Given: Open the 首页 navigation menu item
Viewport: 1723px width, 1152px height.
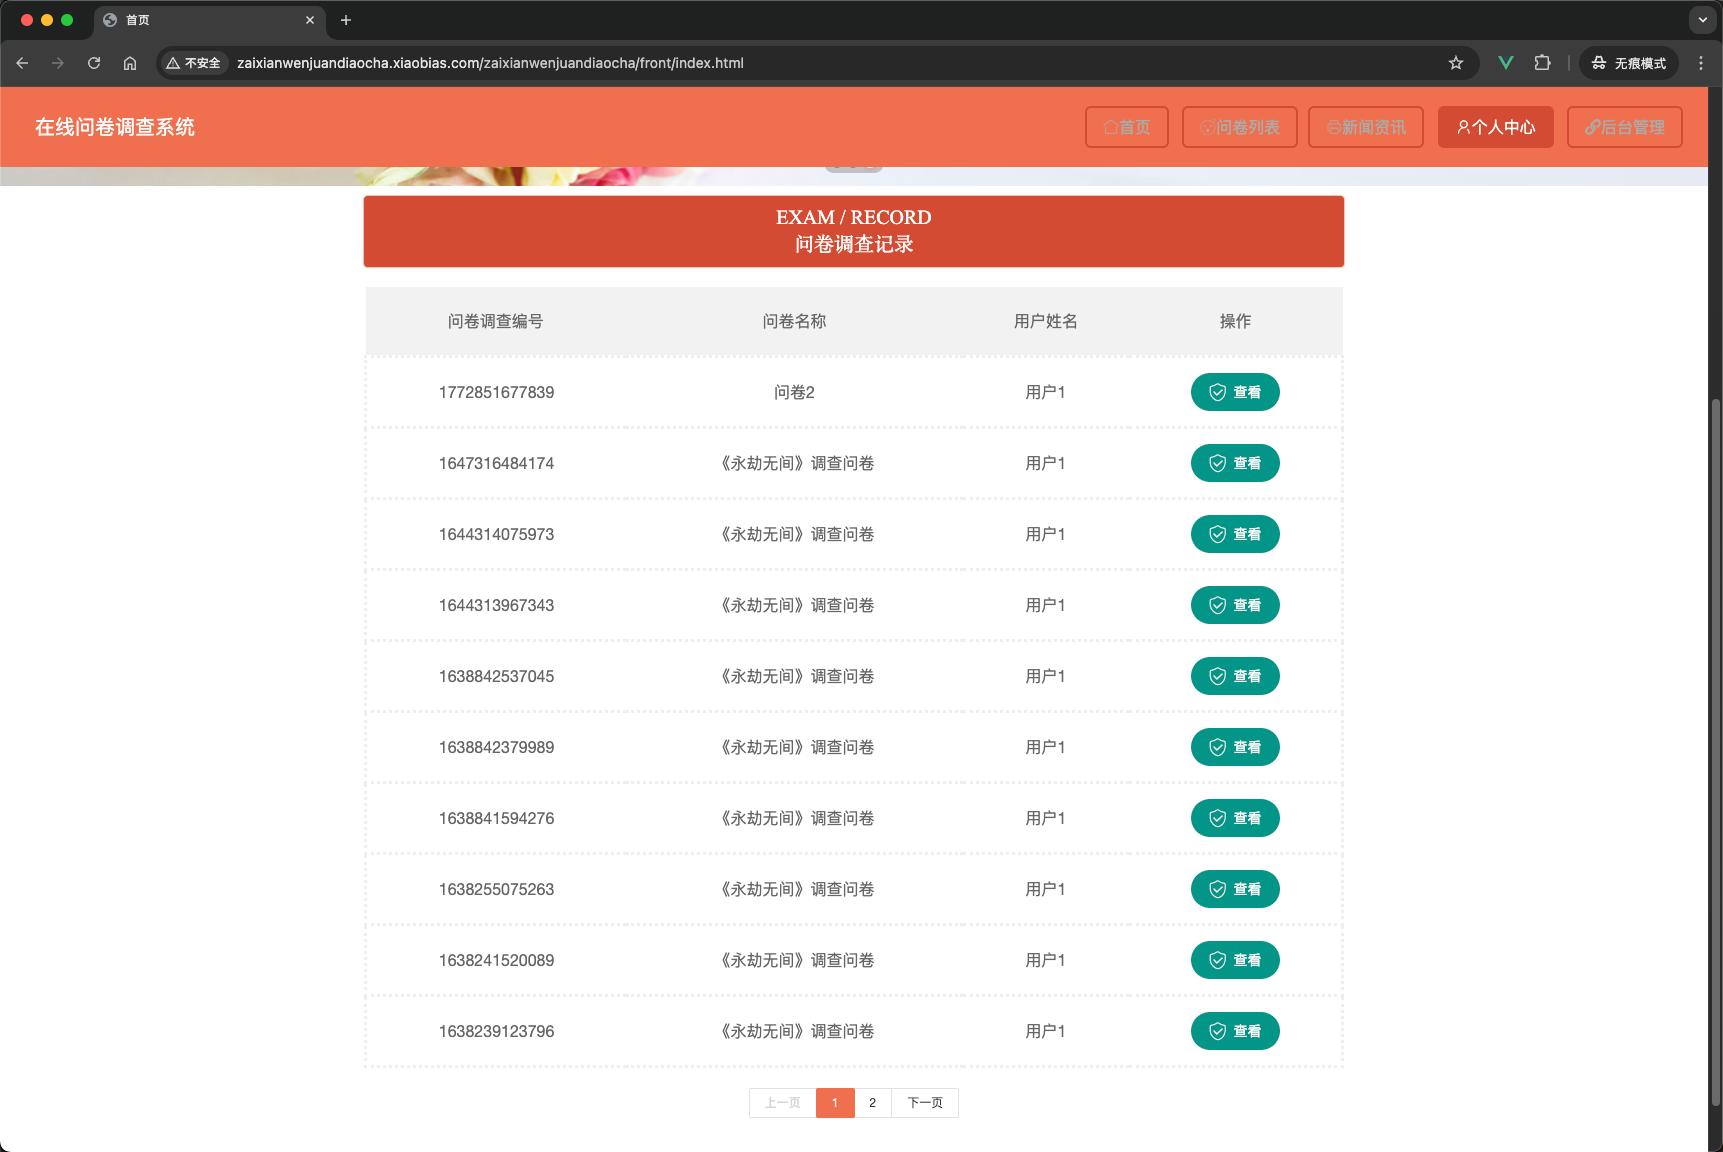Looking at the screenshot, I should pos(1127,127).
